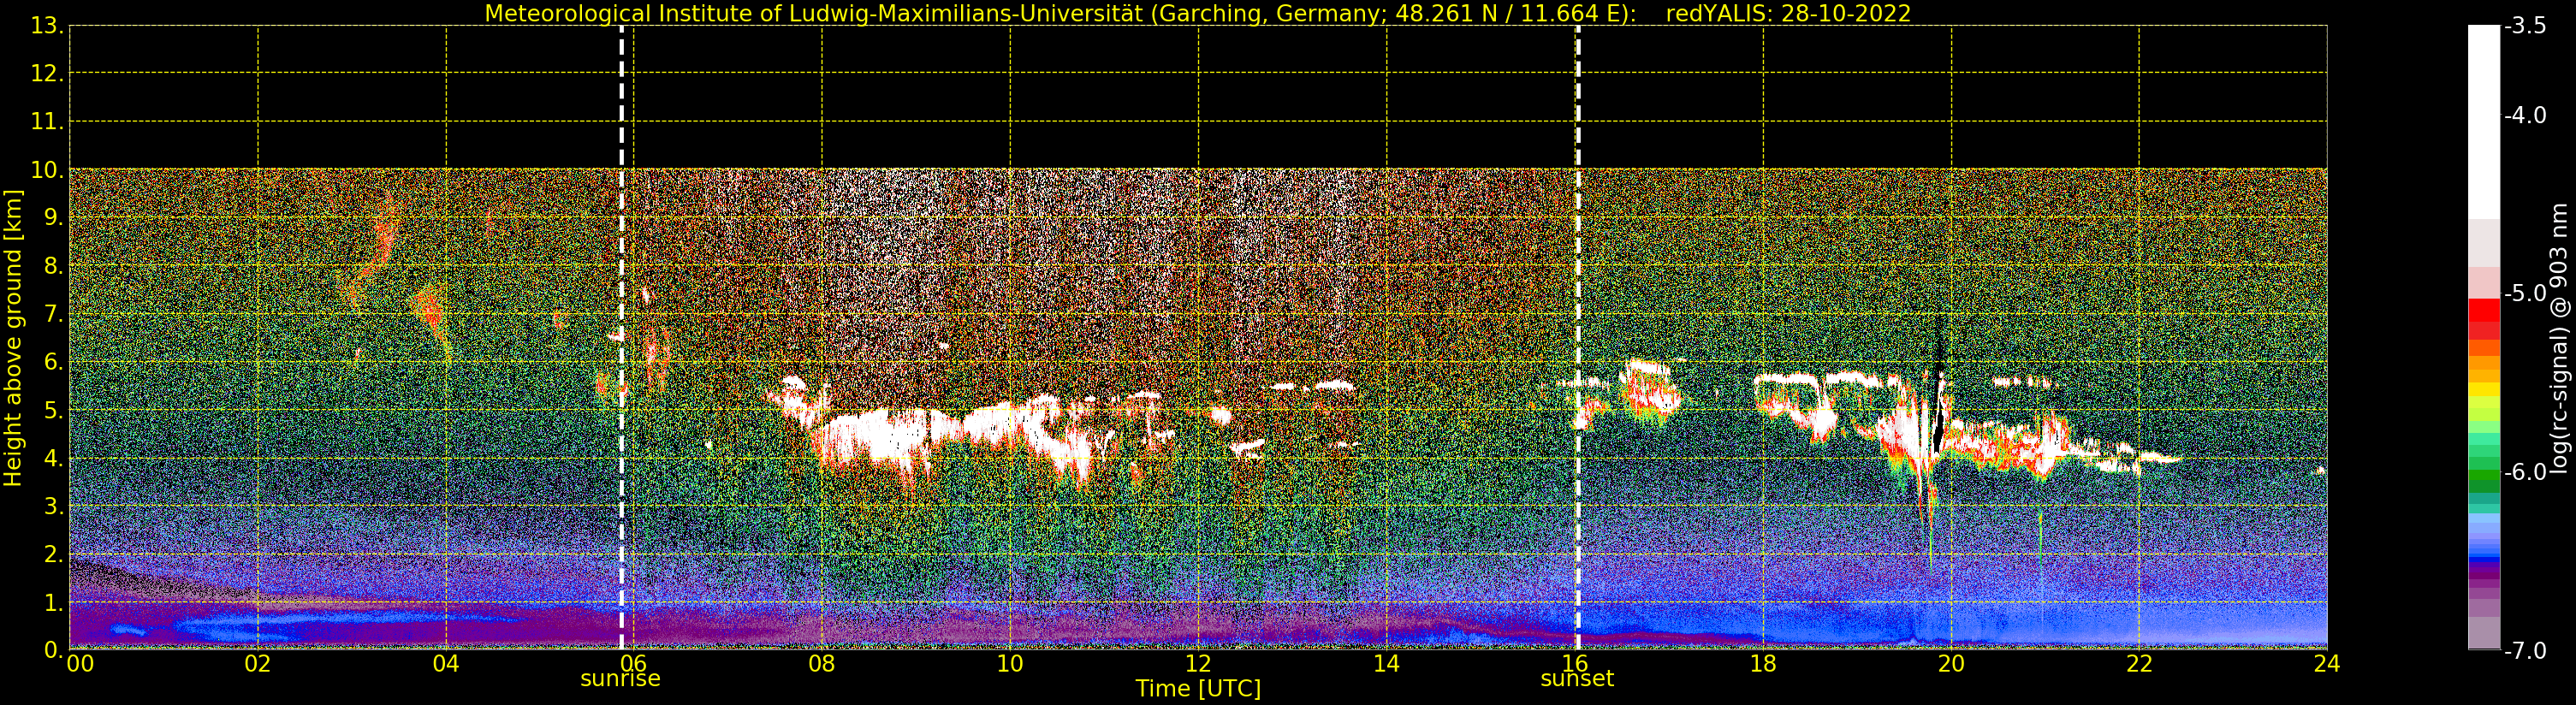The image size is (2576, 705).
Task: Click the 4 km tick on height axis
Action: 52,458
